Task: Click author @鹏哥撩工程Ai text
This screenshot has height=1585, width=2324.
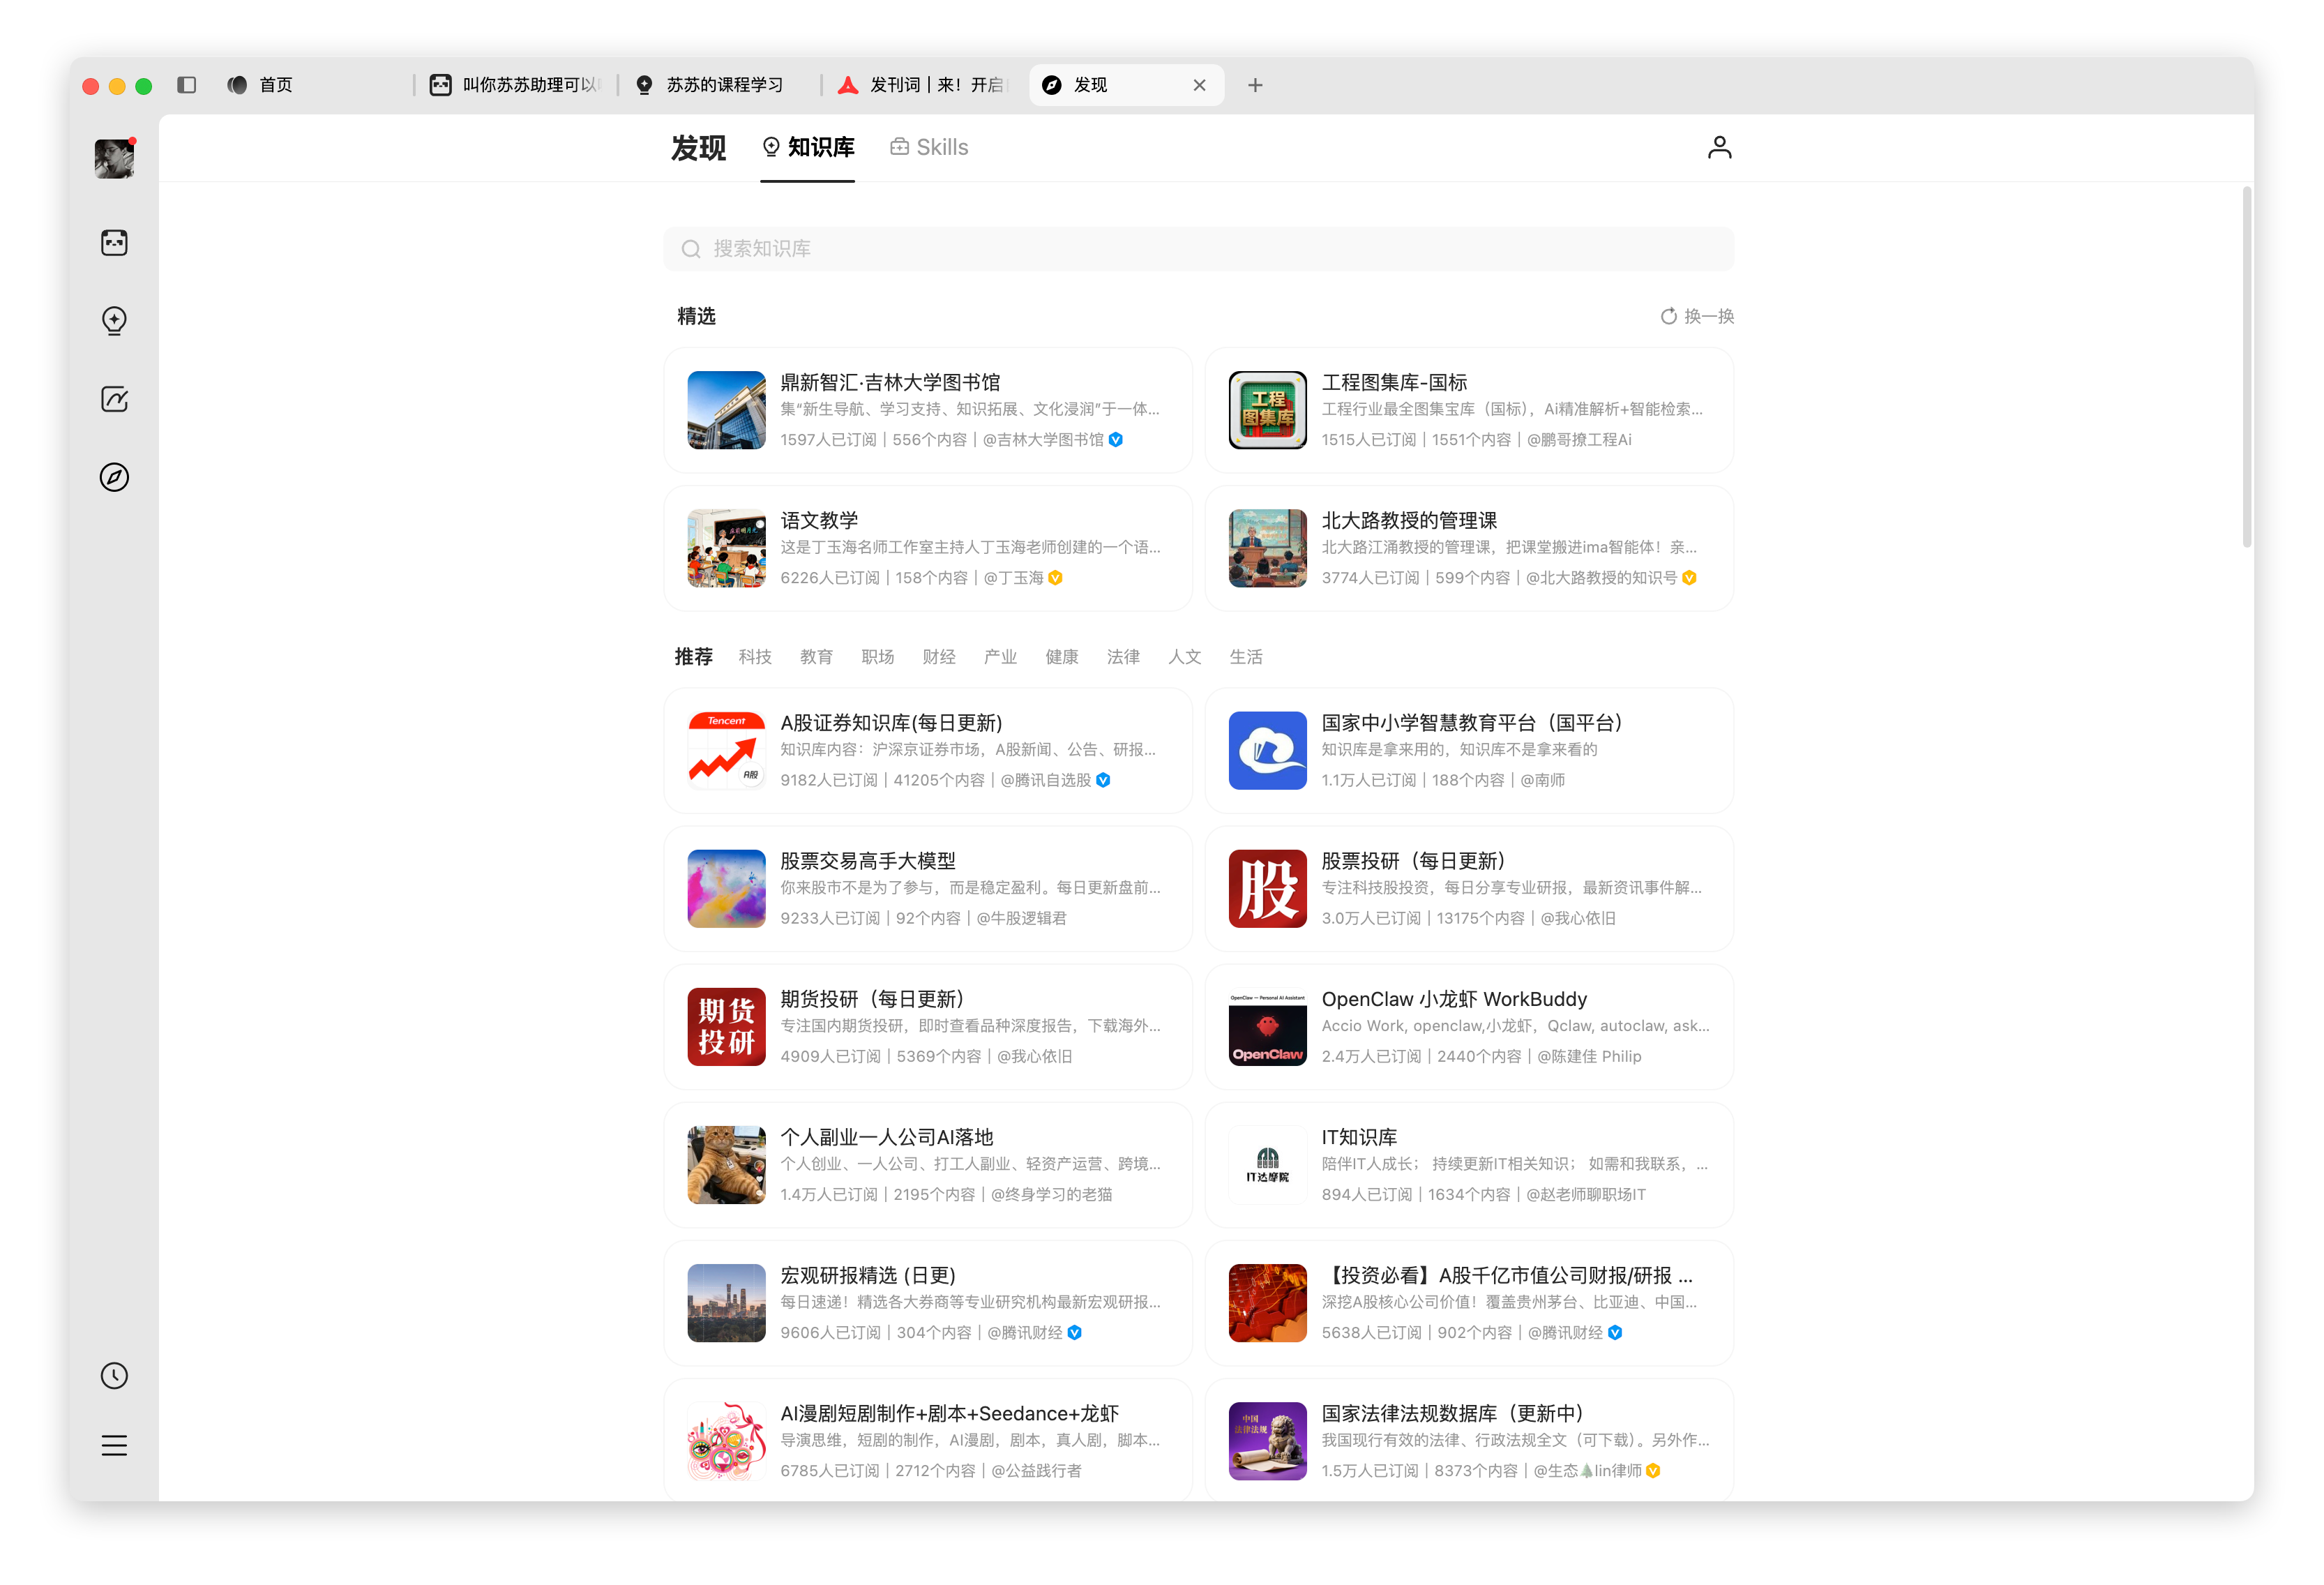Action: tap(1578, 439)
